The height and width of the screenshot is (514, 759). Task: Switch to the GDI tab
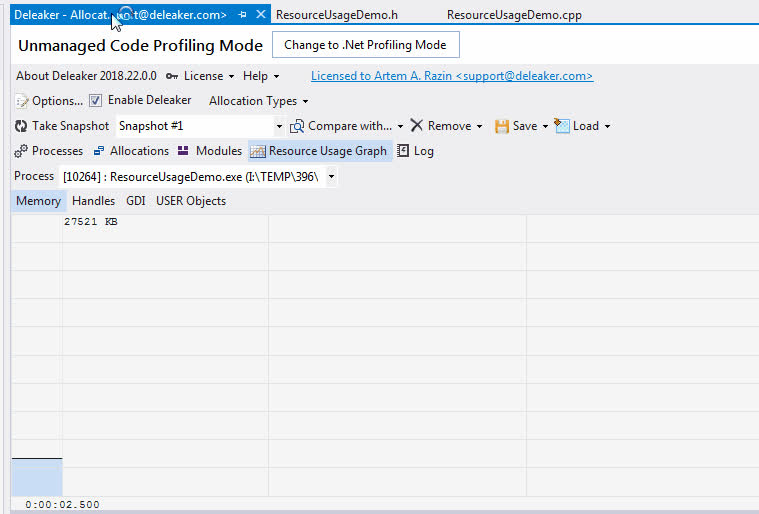click(x=136, y=201)
